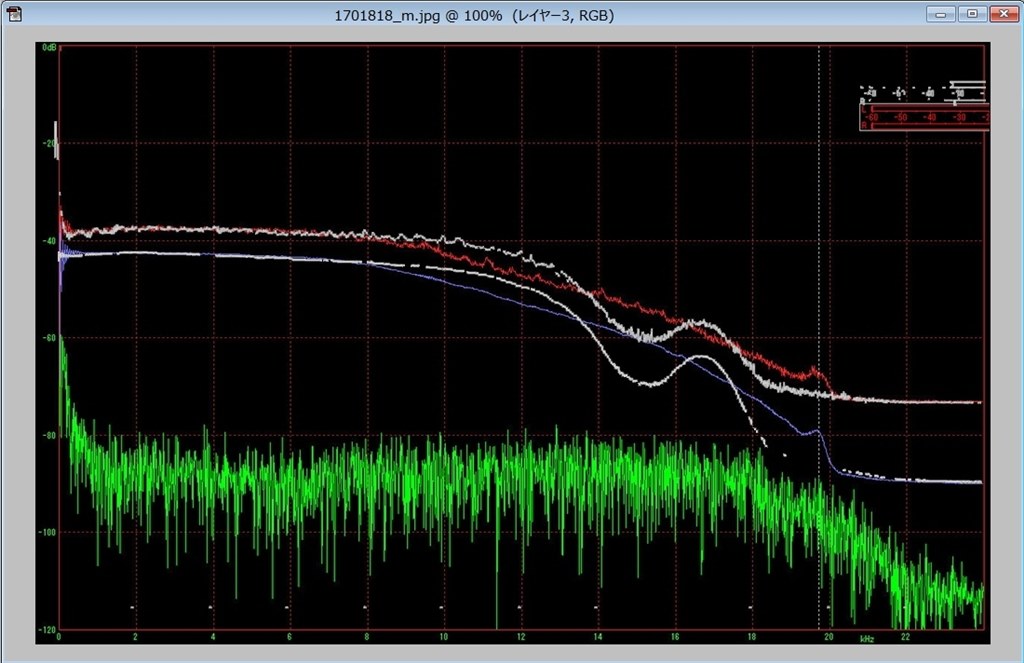Click the 12 label on the frequency axis
1024x663 pixels.
tap(520, 637)
